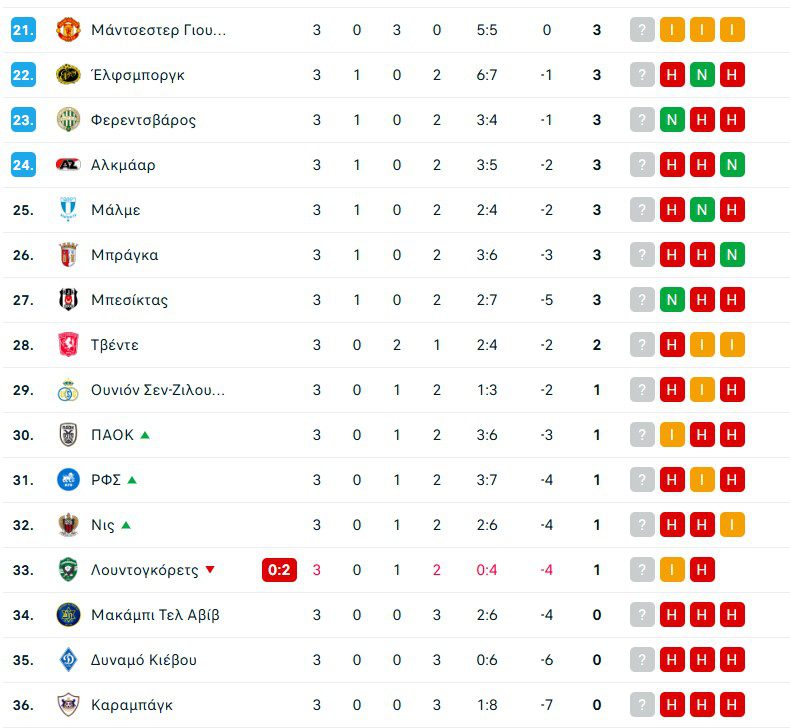Click the red 0:2 live score badge
The width and height of the screenshot is (790, 728).
click(279, 570)
